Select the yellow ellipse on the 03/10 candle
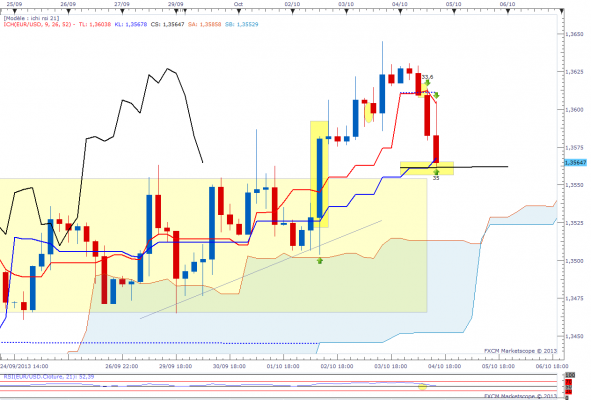 [x=369, y=112]
